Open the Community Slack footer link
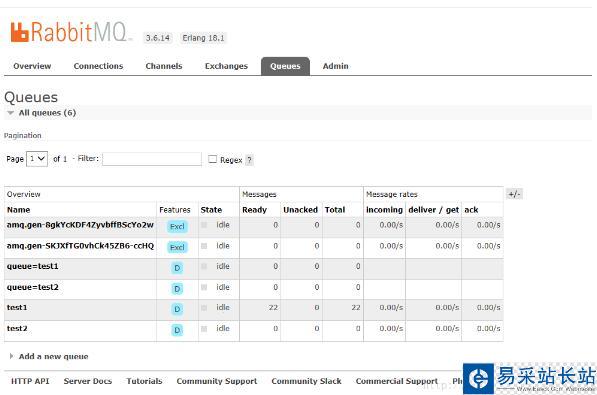The width and height of the screenshot is (597, 395). coord(306,381)
